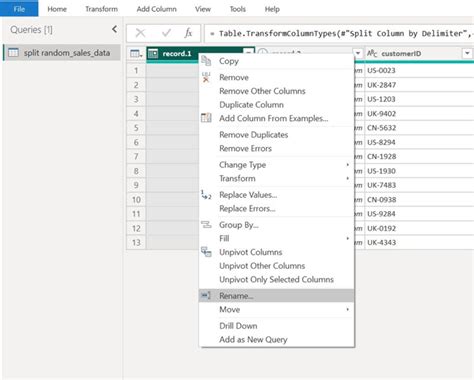Expand the Transform submenu in context menu

pos(276,178)
